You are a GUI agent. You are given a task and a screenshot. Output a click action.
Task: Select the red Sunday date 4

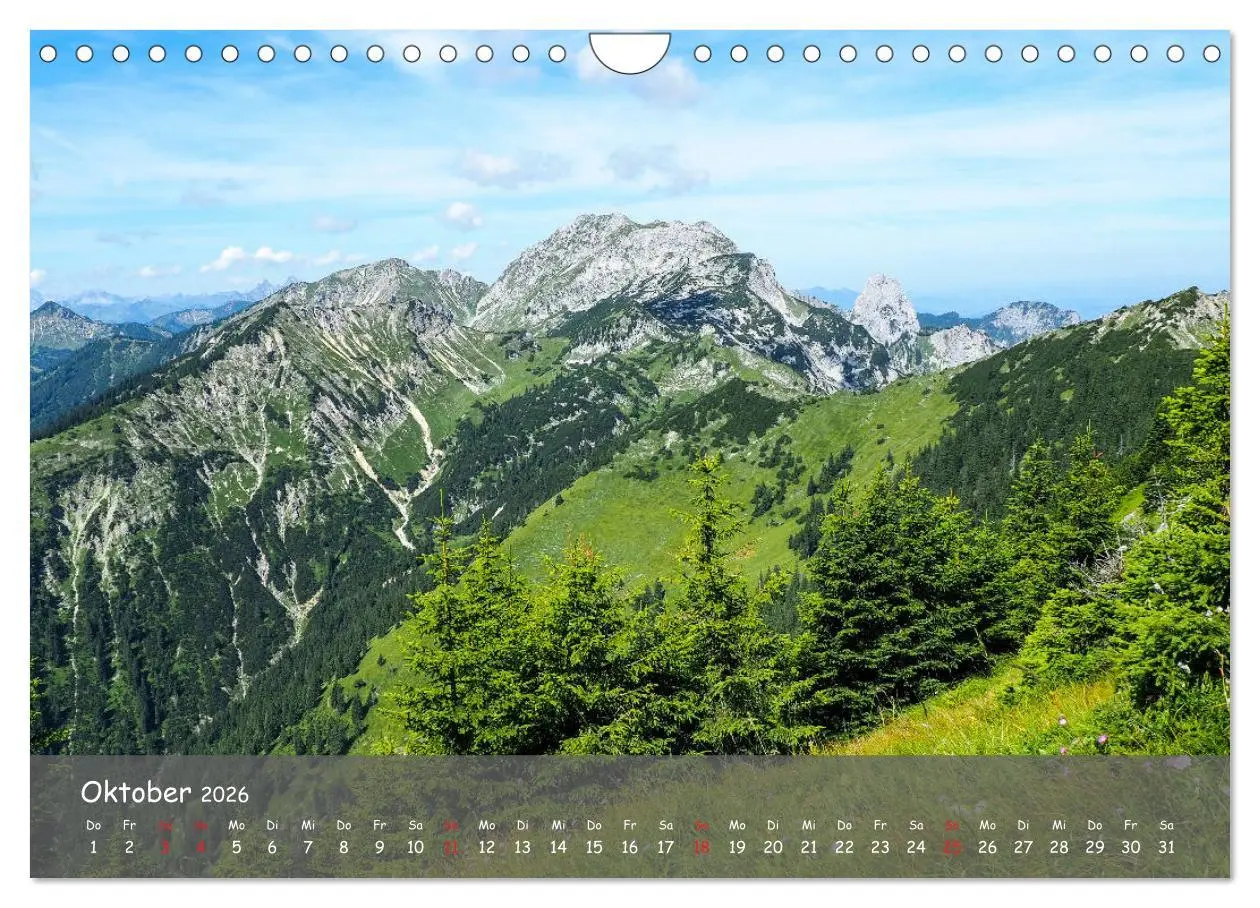point(201,847)
